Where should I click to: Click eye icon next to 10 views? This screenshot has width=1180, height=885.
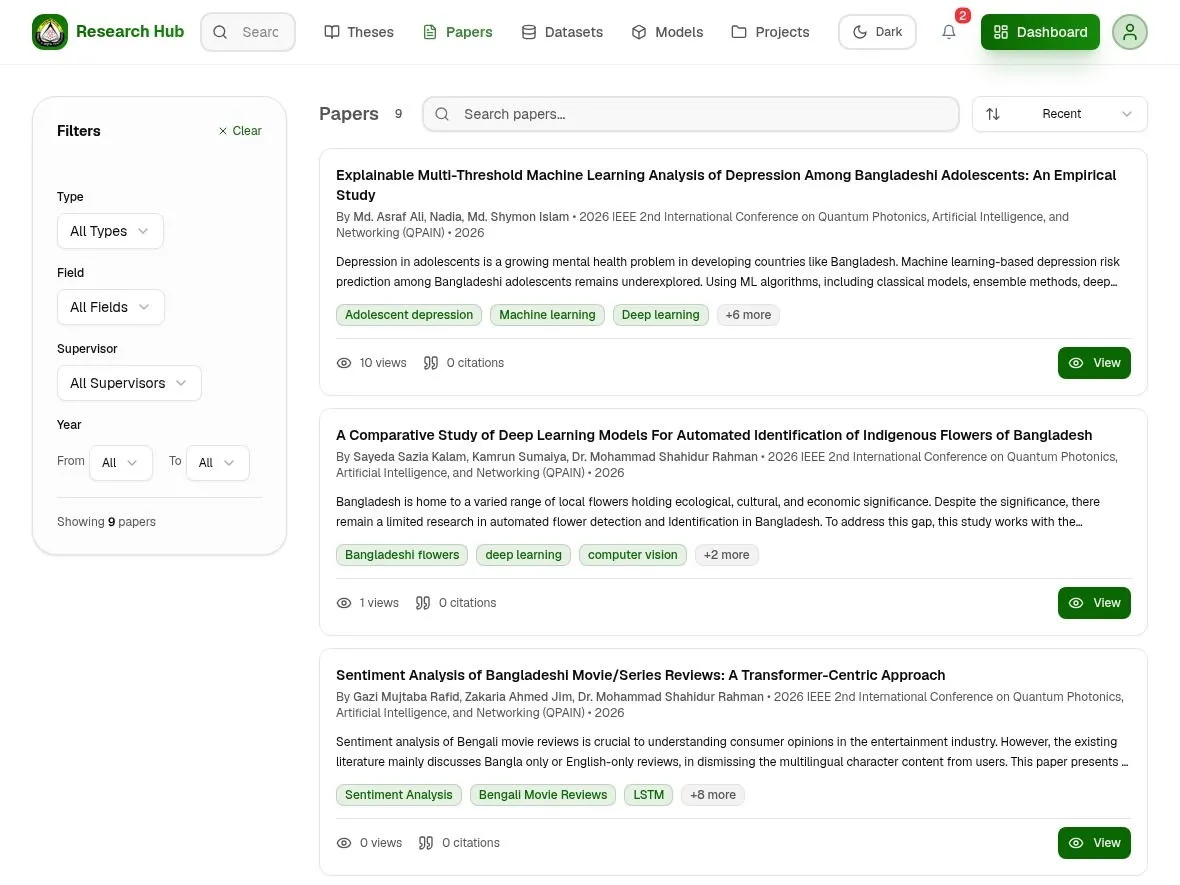(x=344, y=363)
